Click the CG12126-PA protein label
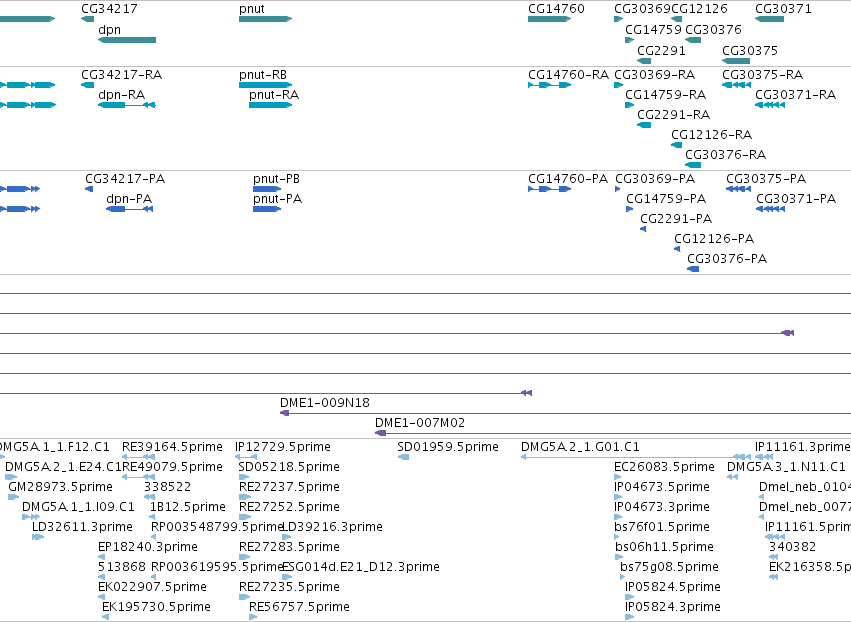This screenshot has height=622, width=851. pyautogui.click(x=714, y=239)
